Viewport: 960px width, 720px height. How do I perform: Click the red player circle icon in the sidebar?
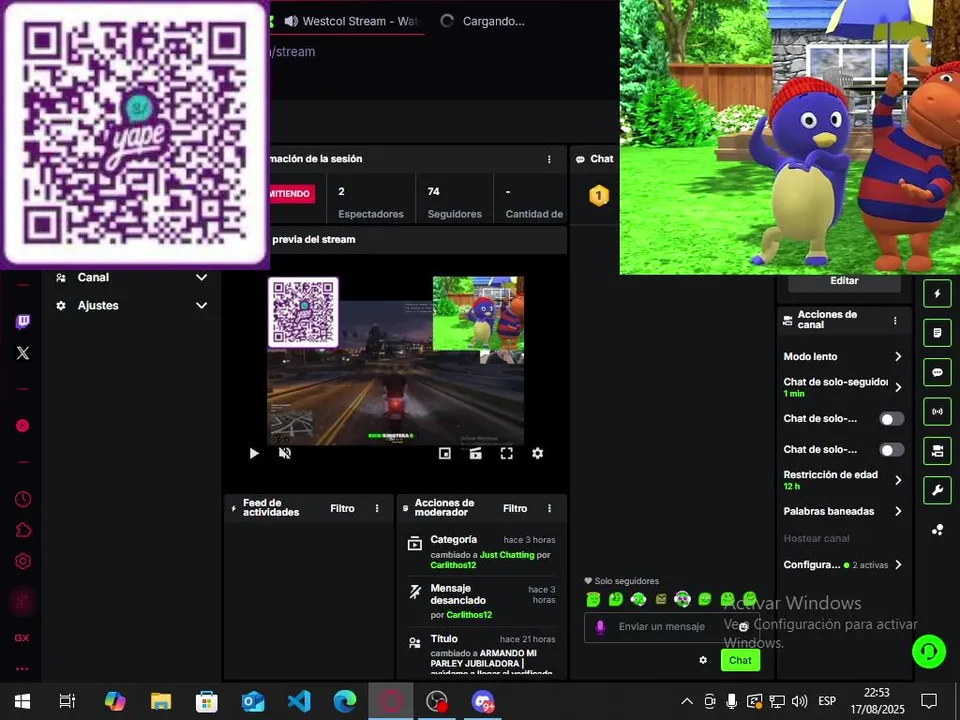(x=23, y=426)
